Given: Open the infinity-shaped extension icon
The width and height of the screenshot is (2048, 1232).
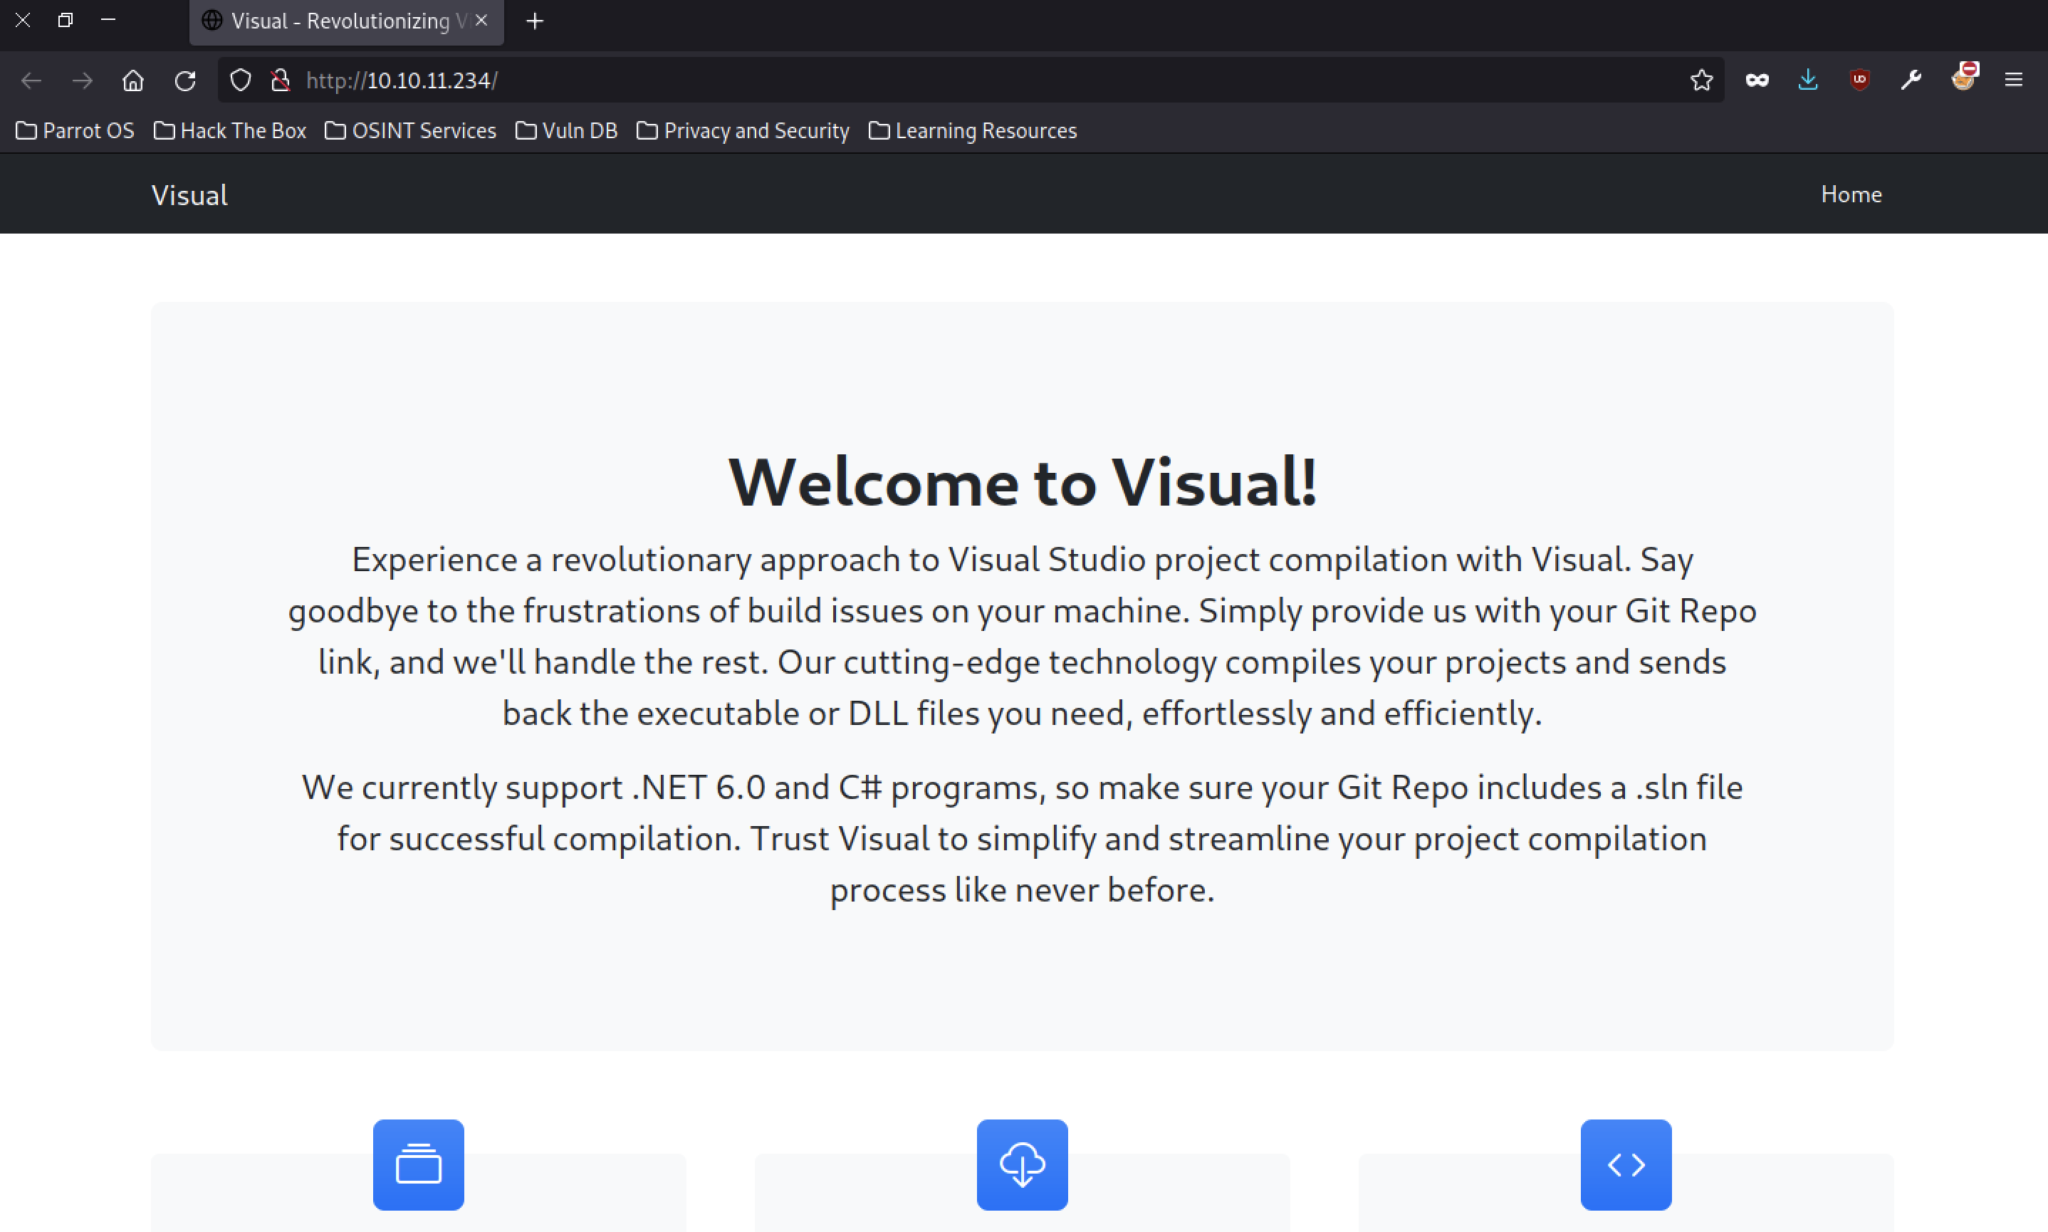Looking at the screenshot, I should [1757, 80].
